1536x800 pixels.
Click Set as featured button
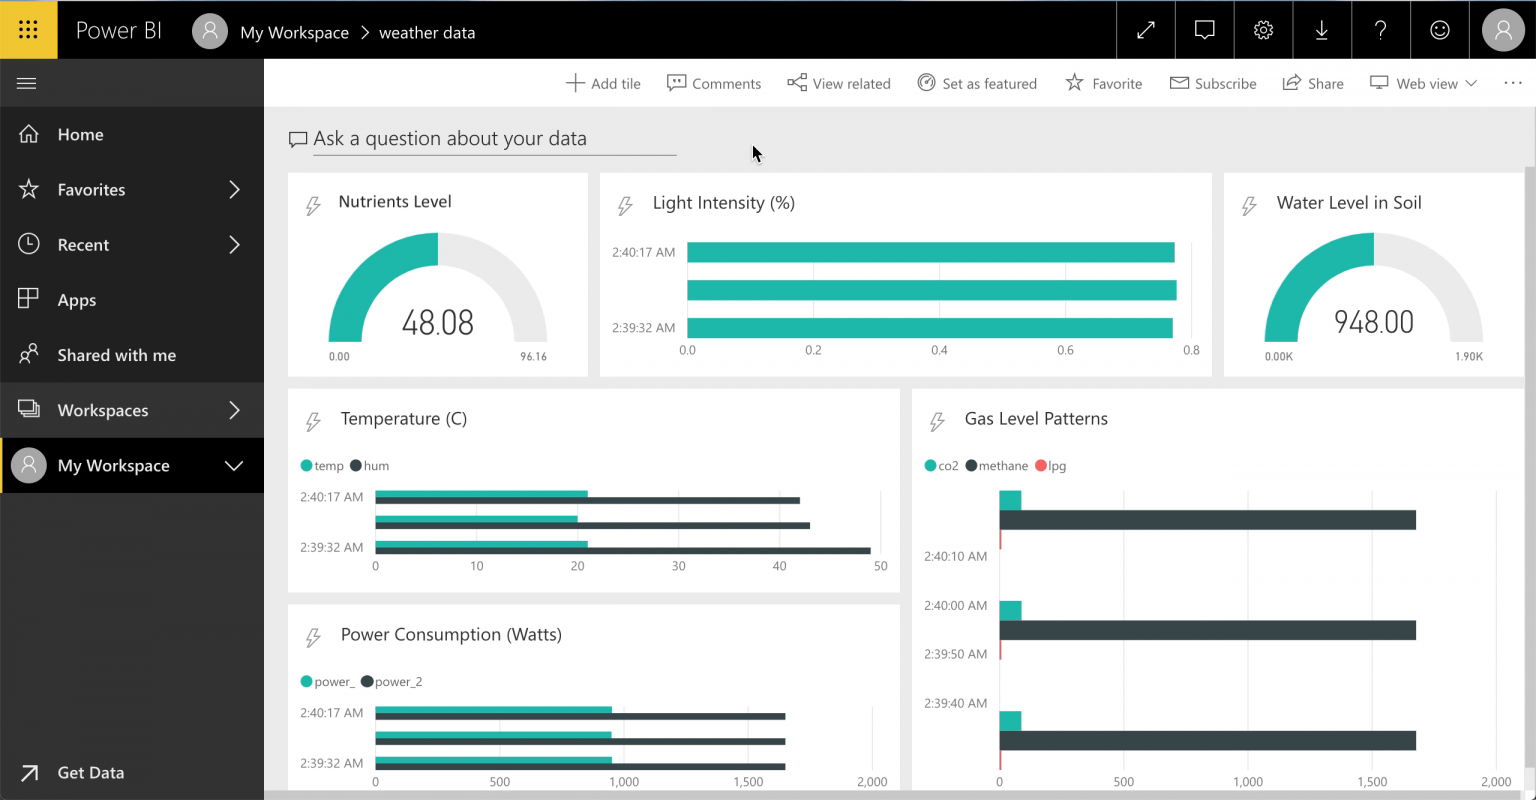coord(977,83)
